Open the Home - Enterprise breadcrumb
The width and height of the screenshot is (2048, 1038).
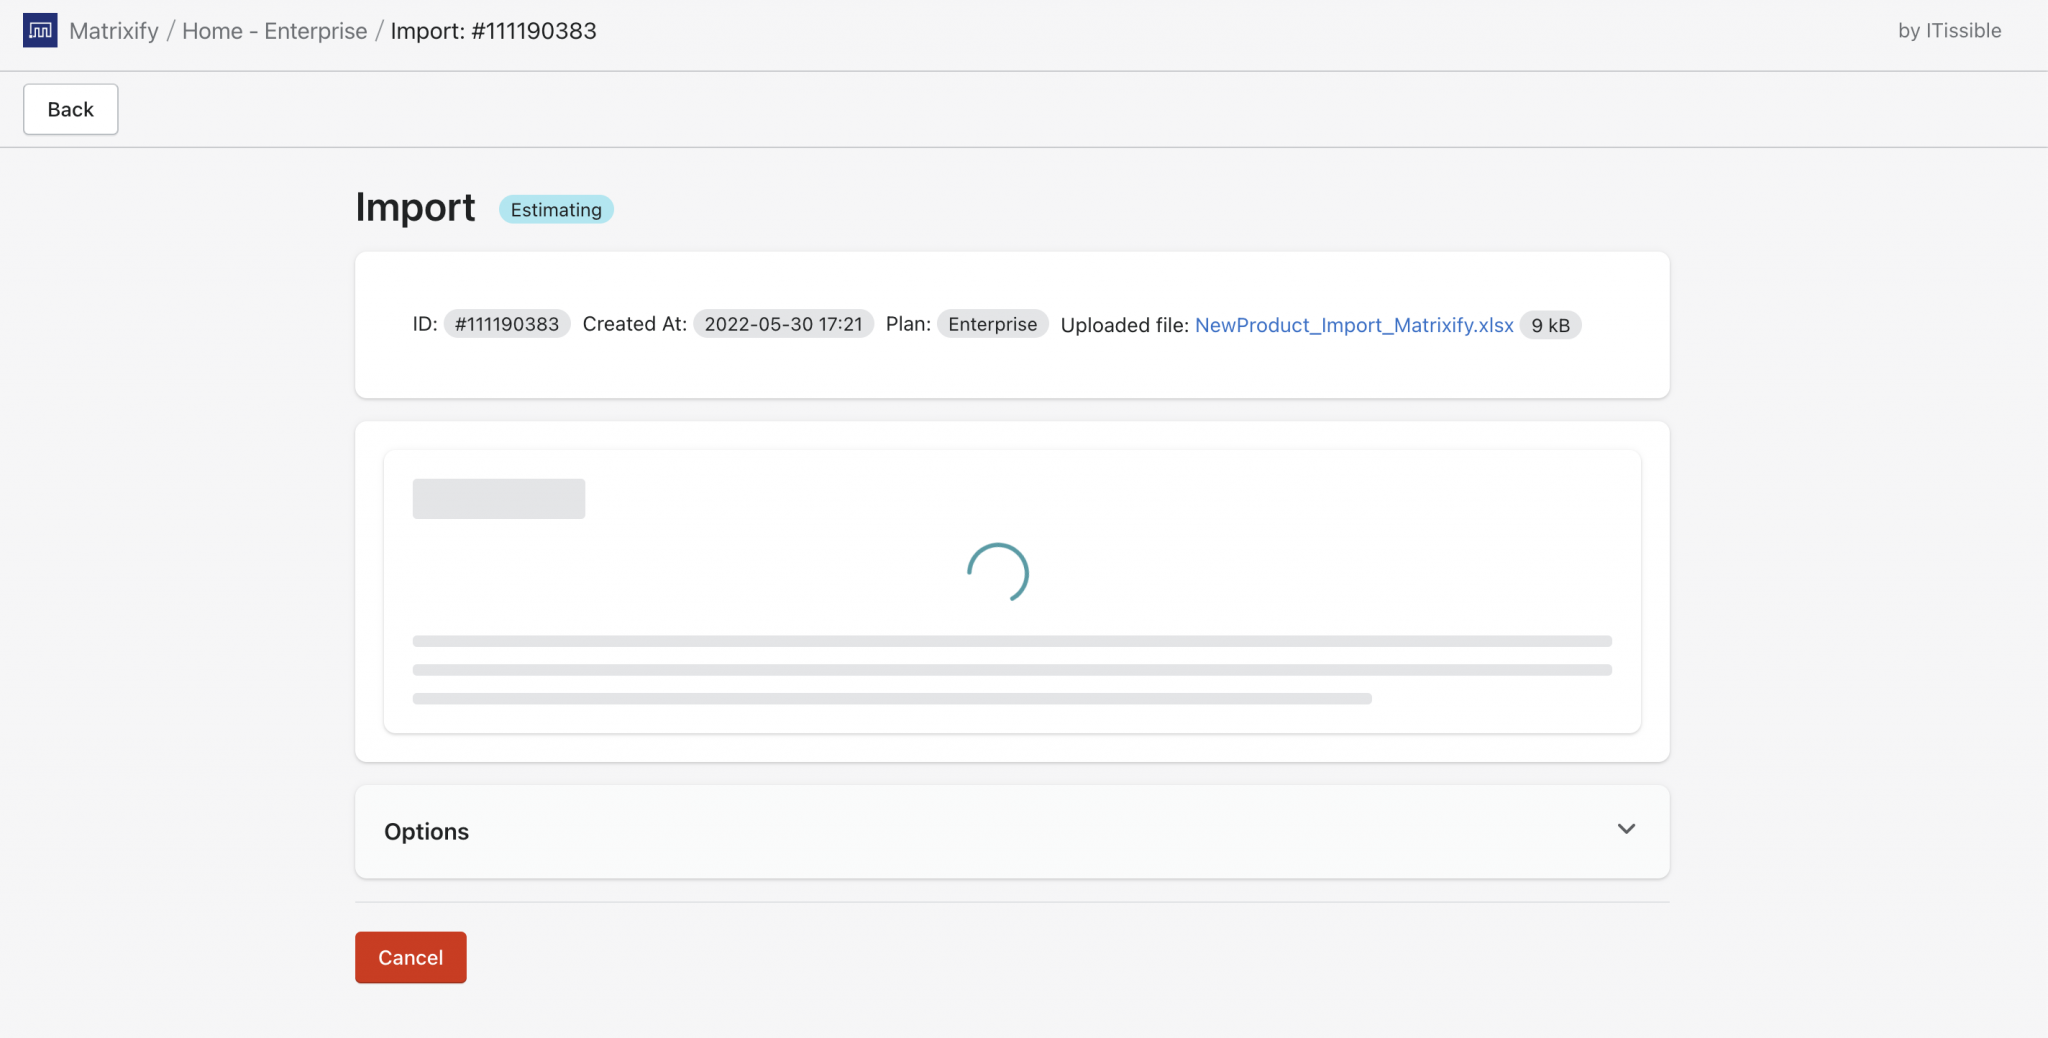(x=274, y=30)
